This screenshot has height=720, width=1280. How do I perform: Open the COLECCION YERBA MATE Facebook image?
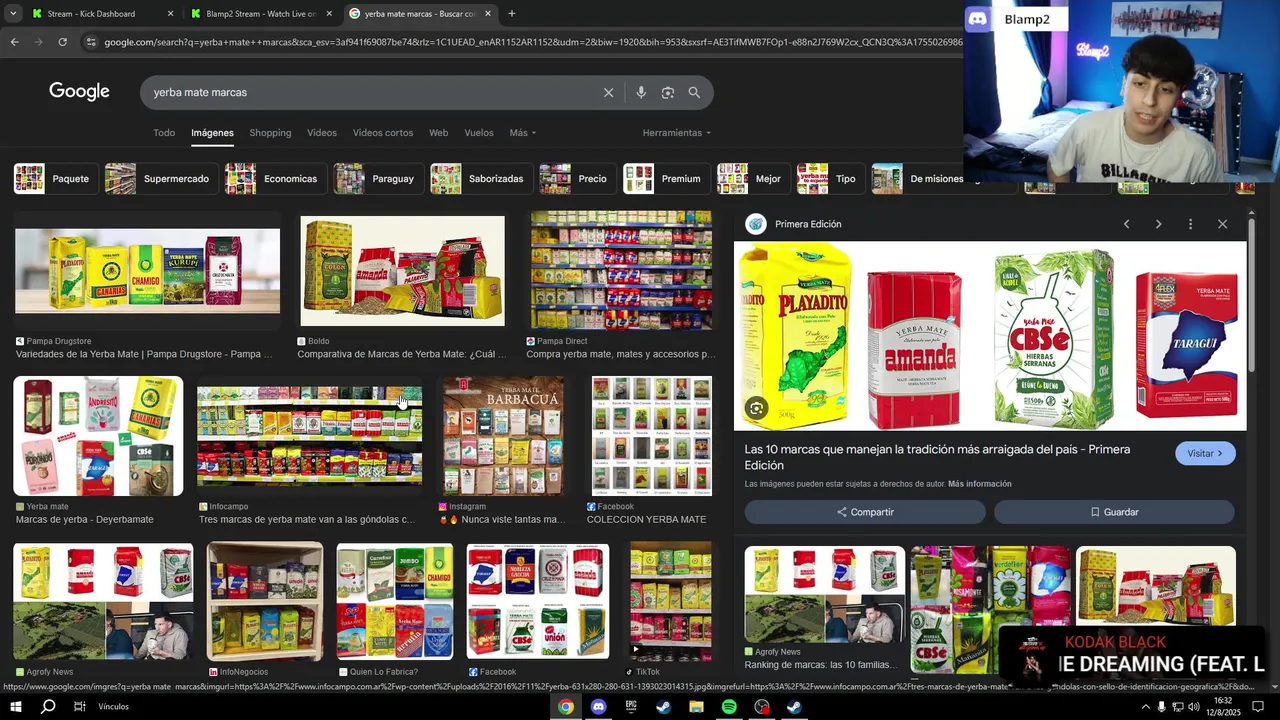pos(652,436)
